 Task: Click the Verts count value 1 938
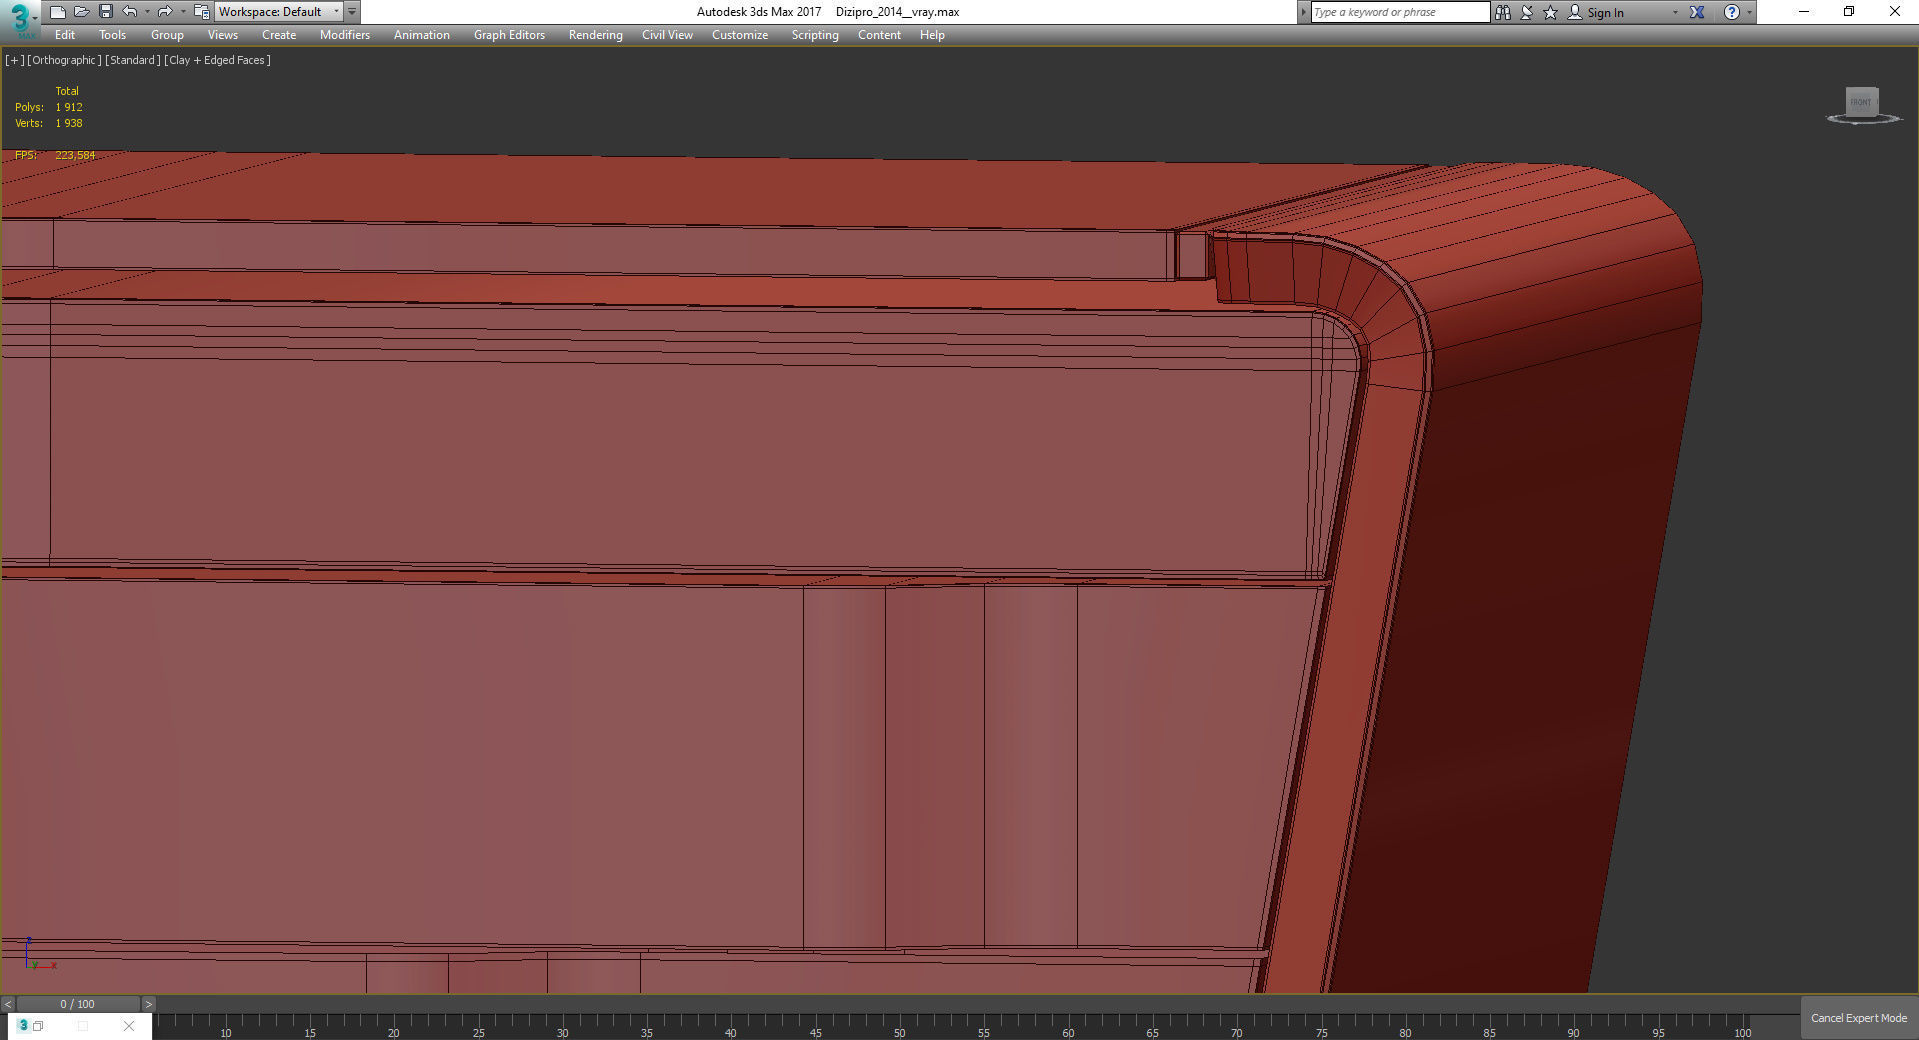[69, 123]
